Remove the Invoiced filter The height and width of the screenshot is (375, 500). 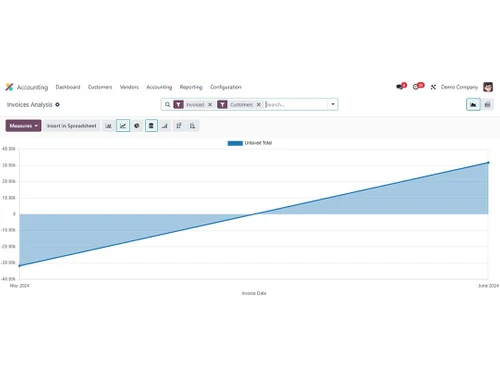210,105
